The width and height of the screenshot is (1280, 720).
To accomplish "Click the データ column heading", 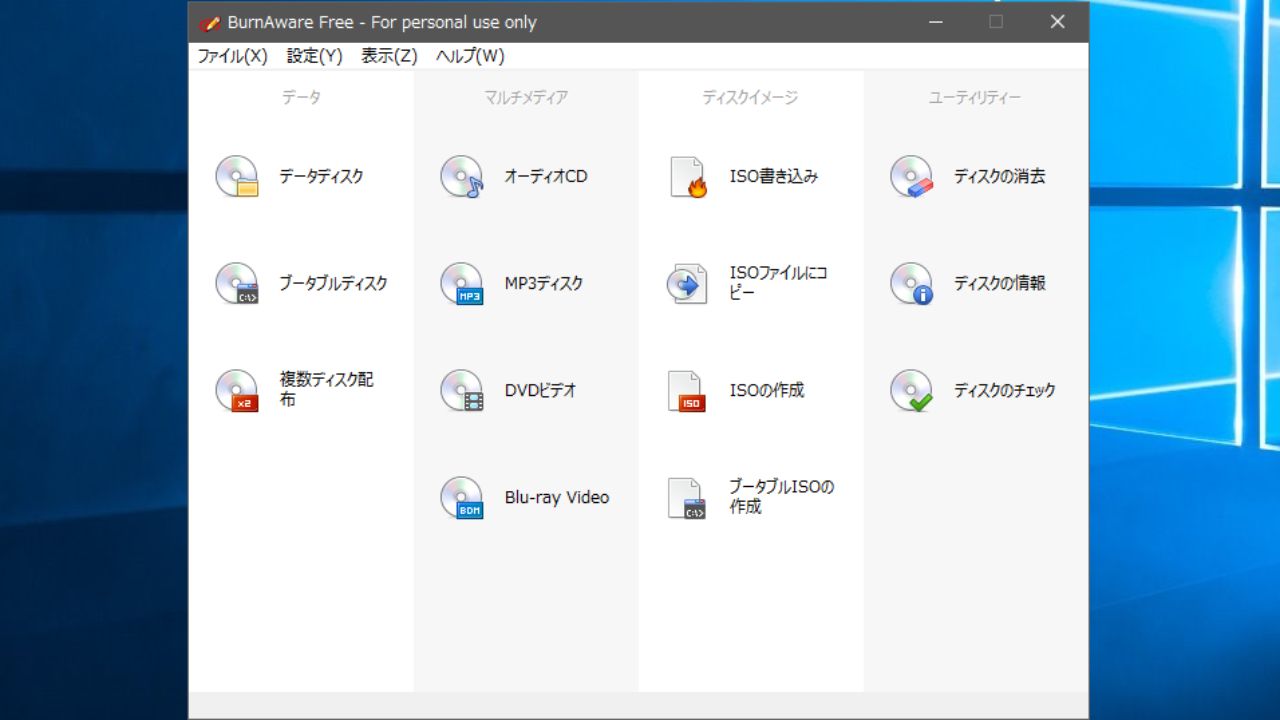I will [x=301, y=98].
